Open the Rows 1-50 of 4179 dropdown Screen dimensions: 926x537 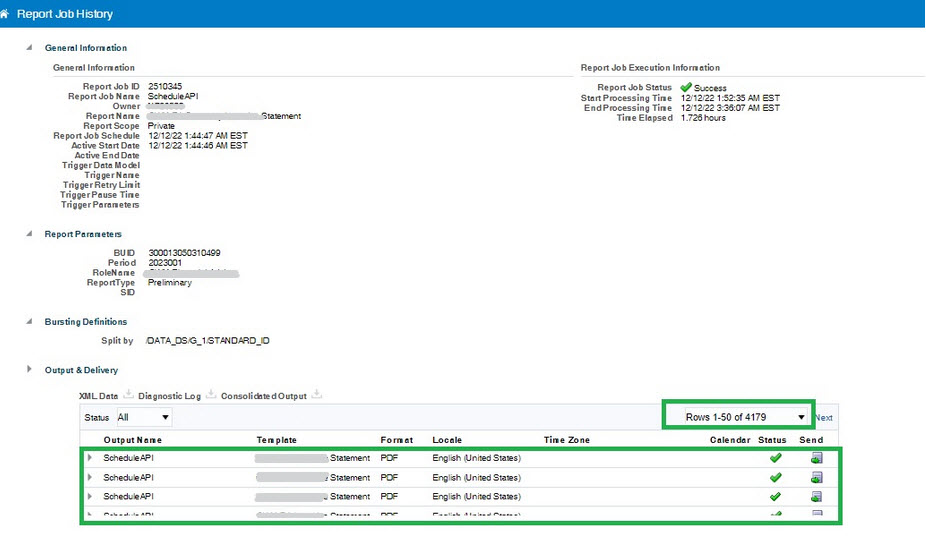pos(745,417)
